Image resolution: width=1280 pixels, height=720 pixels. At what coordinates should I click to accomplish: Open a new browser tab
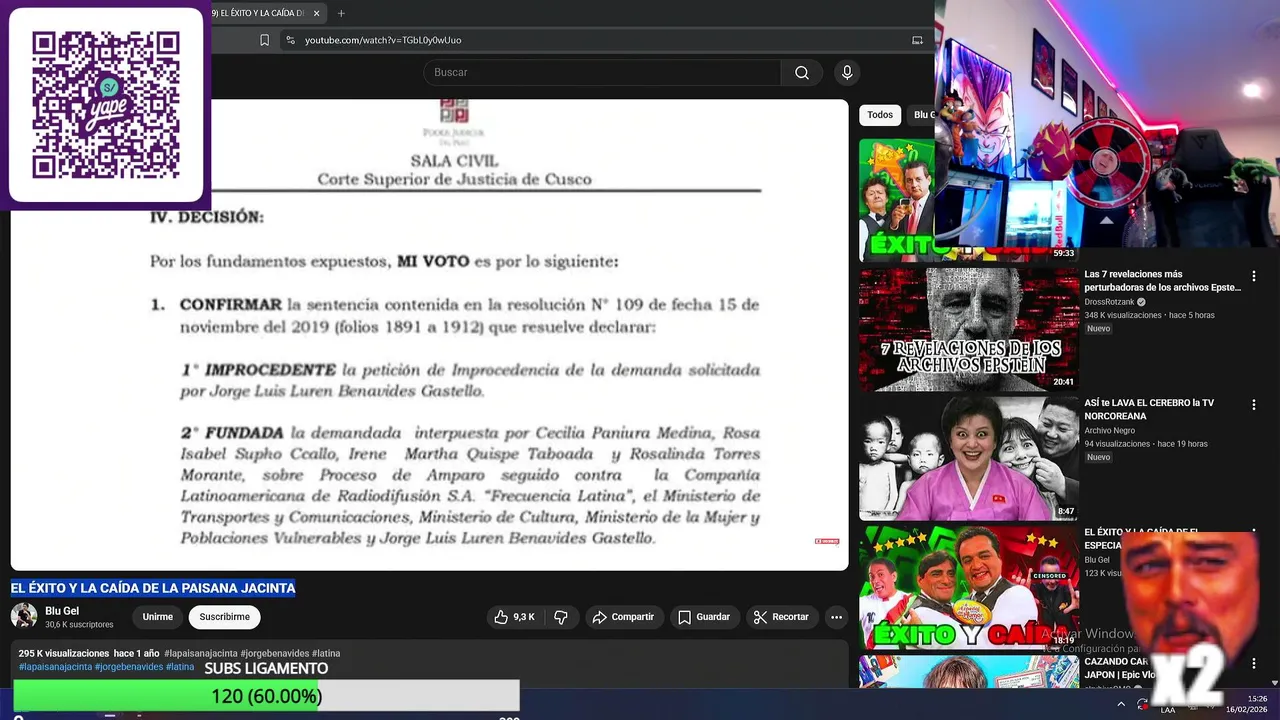tap(341, 13)
